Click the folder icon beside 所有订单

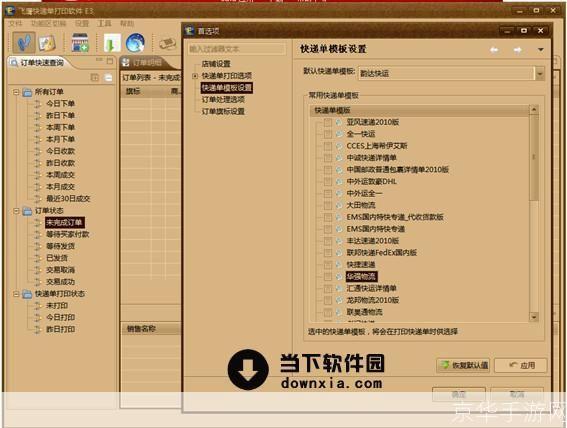27,92
